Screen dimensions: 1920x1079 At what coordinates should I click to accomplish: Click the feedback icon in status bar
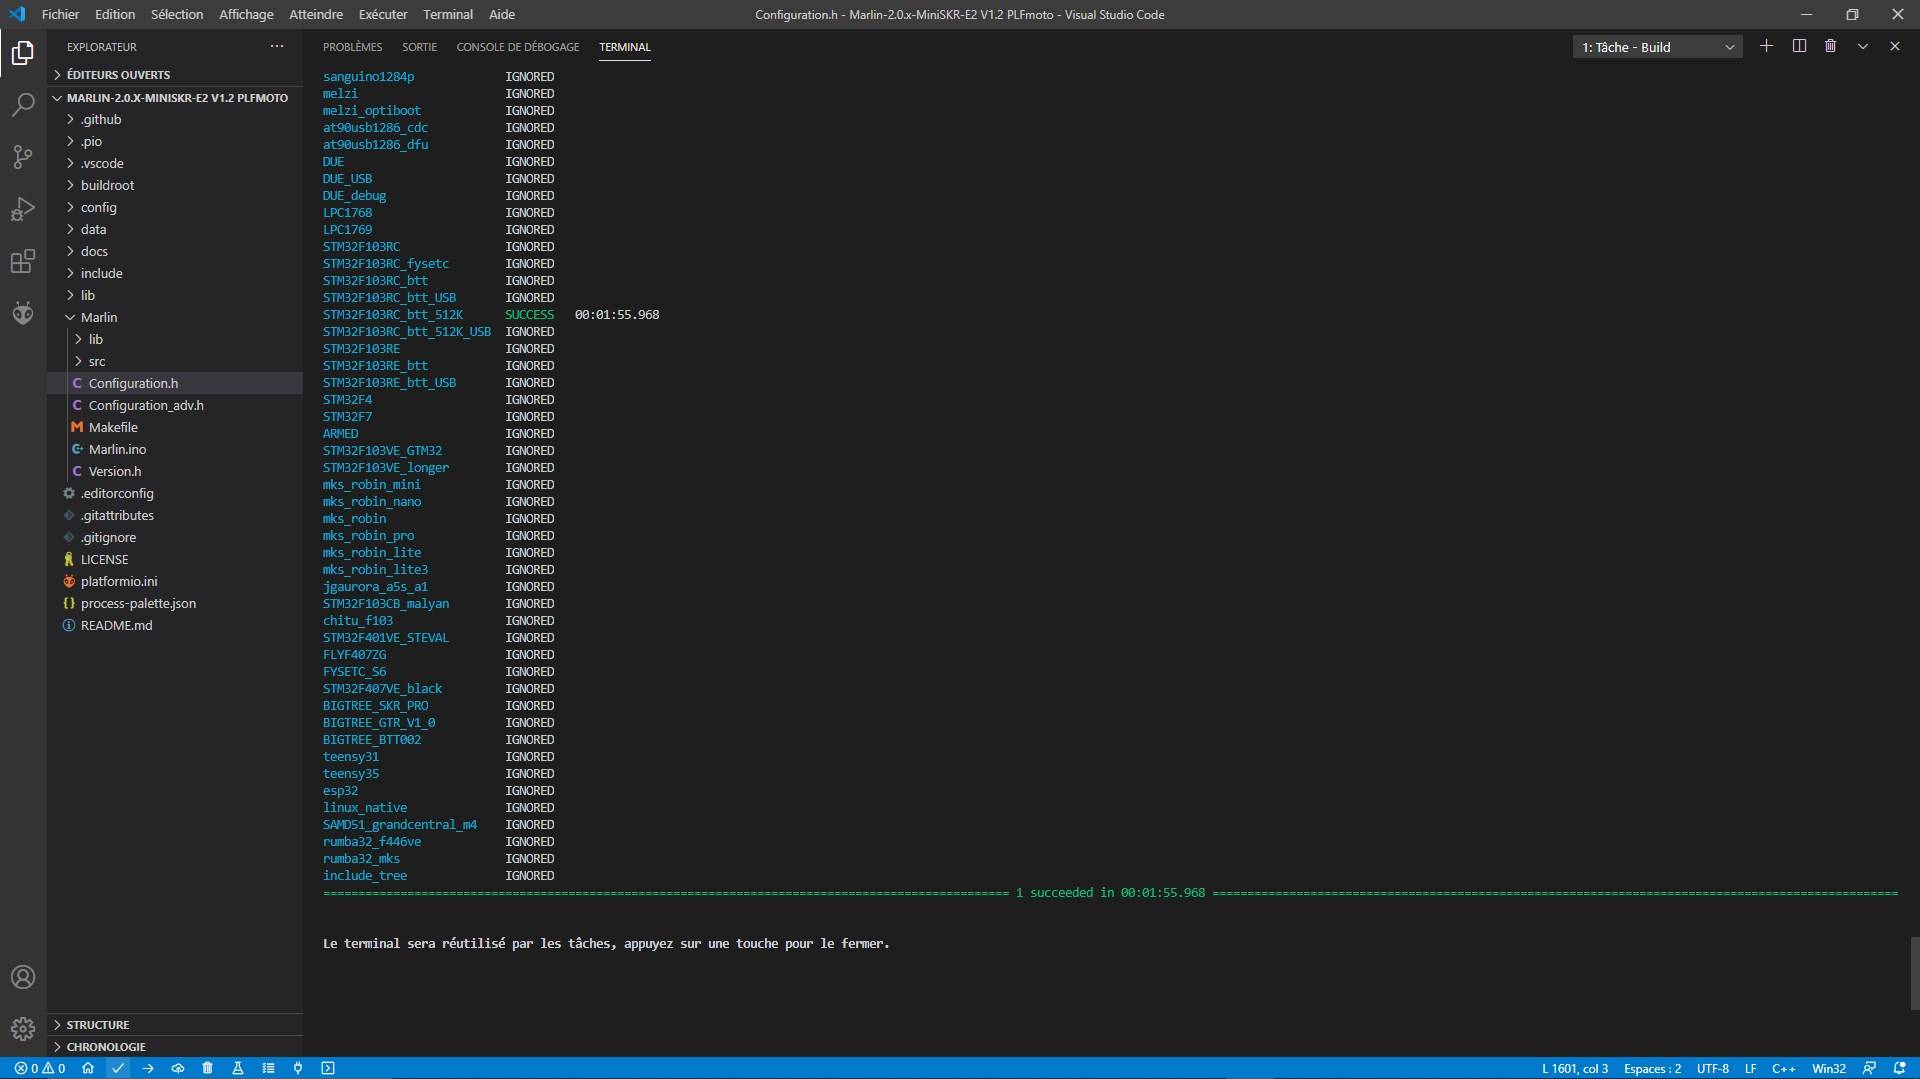(x=1869, y=1068)
